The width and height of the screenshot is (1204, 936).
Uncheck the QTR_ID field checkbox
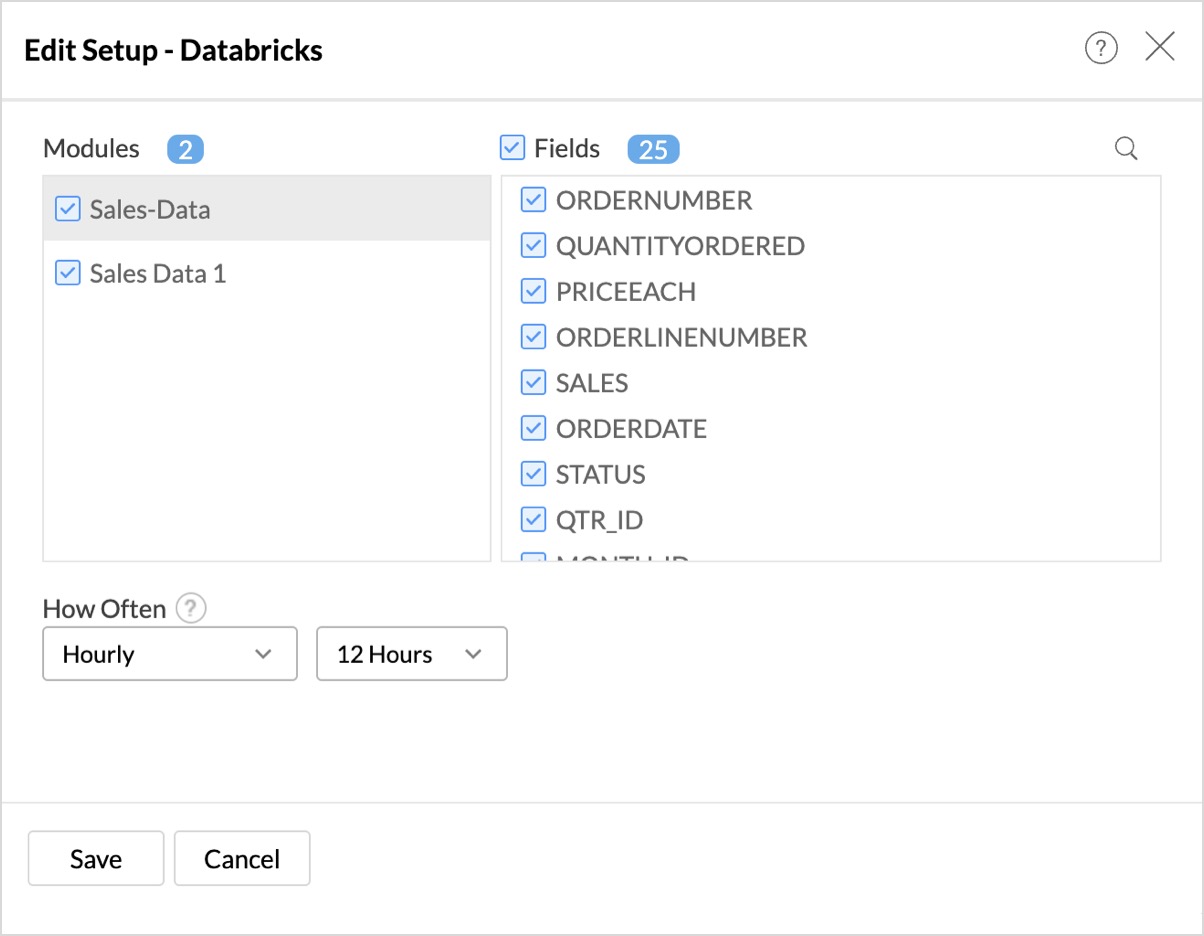tap(533, 520)
